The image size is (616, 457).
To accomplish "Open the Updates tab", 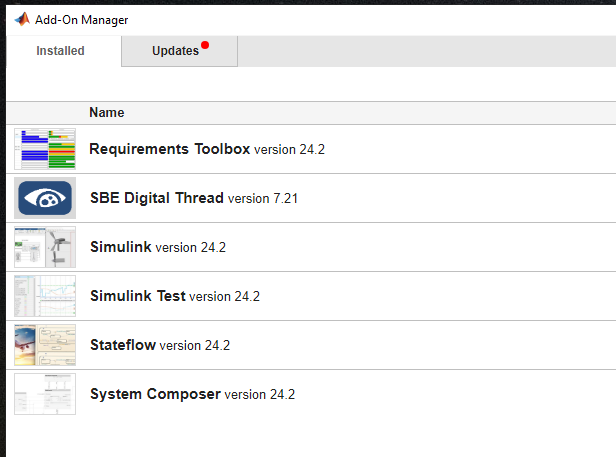I will 176,51.
